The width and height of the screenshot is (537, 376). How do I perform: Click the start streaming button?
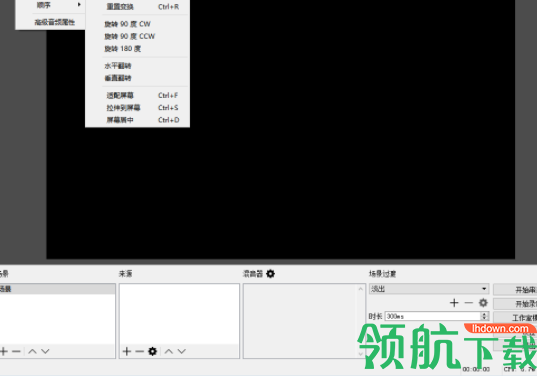515,290
